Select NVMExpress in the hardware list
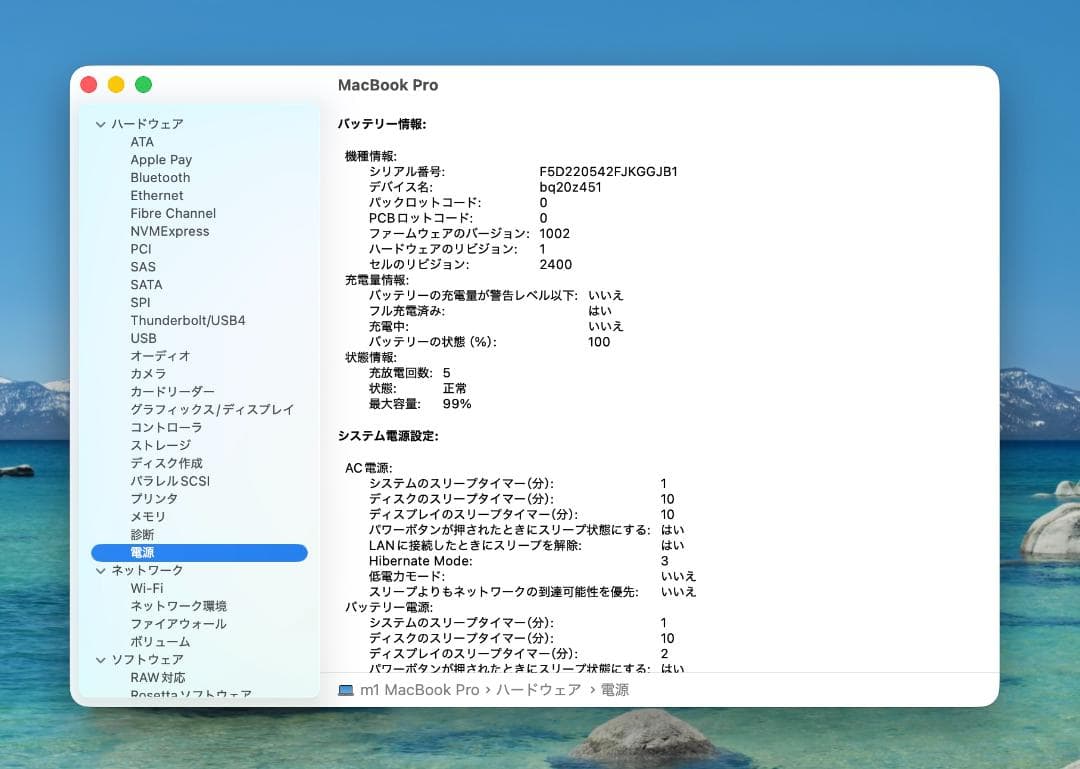The height and width of the screenshot is (769, 1080). tap(172, 231)
